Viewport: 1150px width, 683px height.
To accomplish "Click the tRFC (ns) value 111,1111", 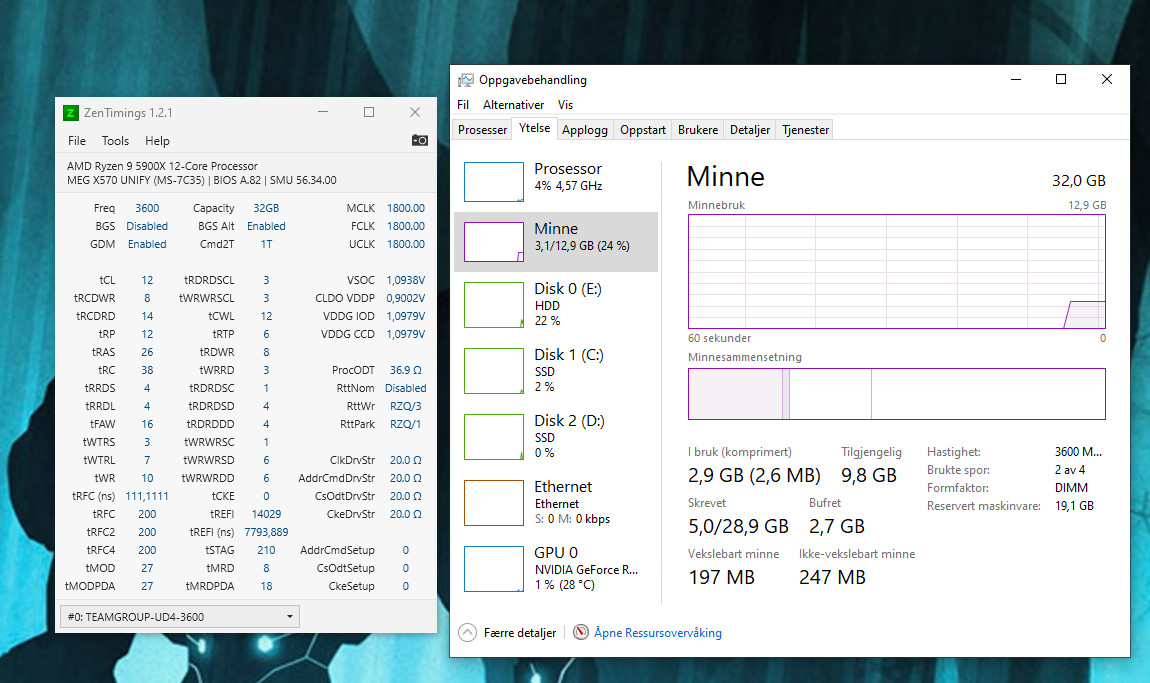I will 147,497.
